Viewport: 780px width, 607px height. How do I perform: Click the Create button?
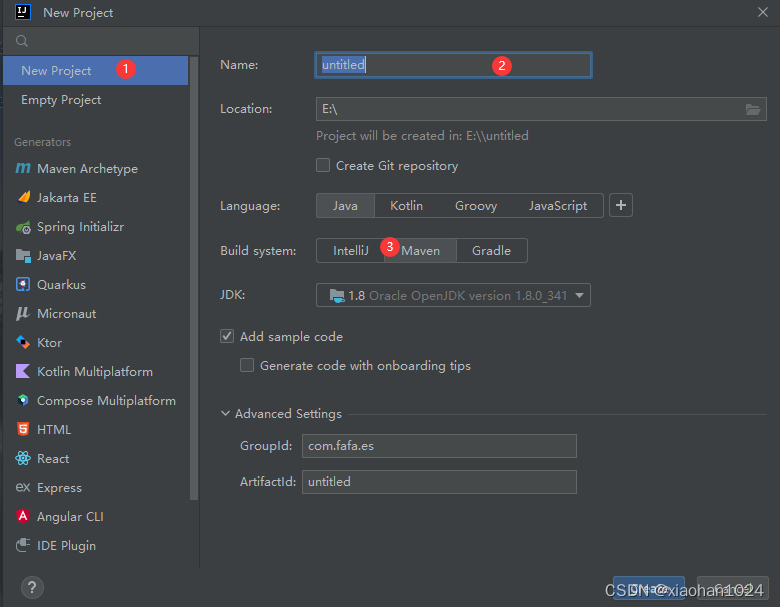point(649,589)
